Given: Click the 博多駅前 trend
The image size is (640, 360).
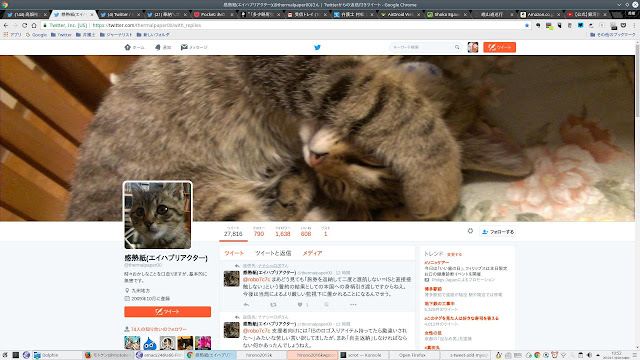Looking at the screenshot, I should 433,289.
